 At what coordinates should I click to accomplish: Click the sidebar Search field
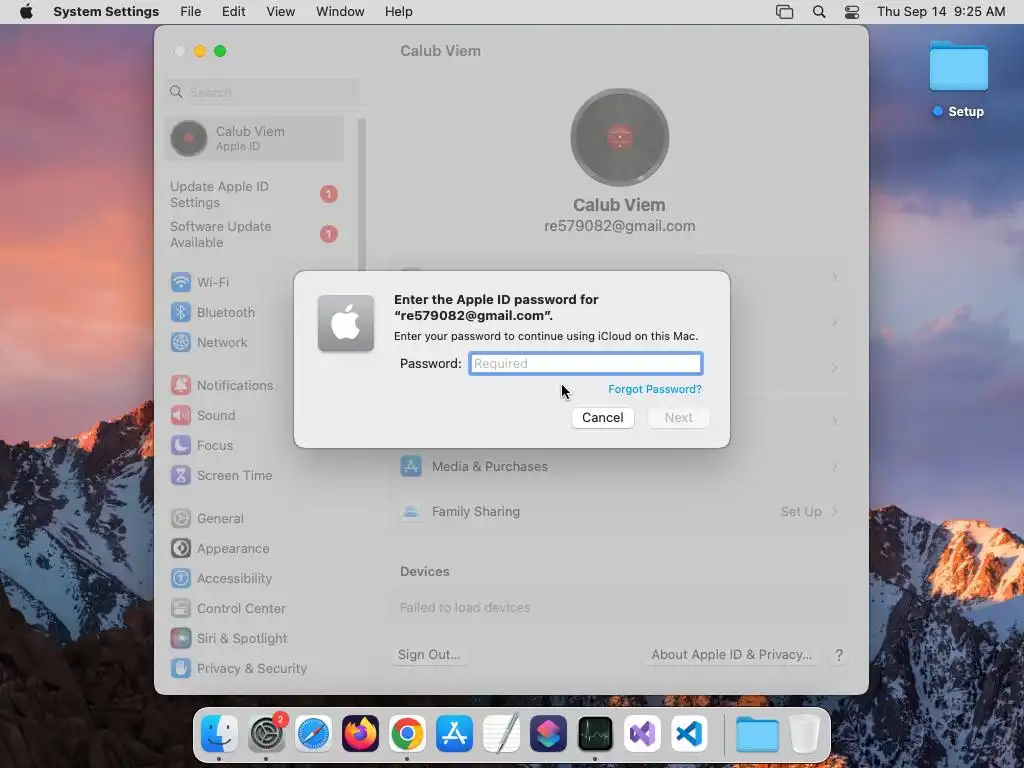(262, 92)
